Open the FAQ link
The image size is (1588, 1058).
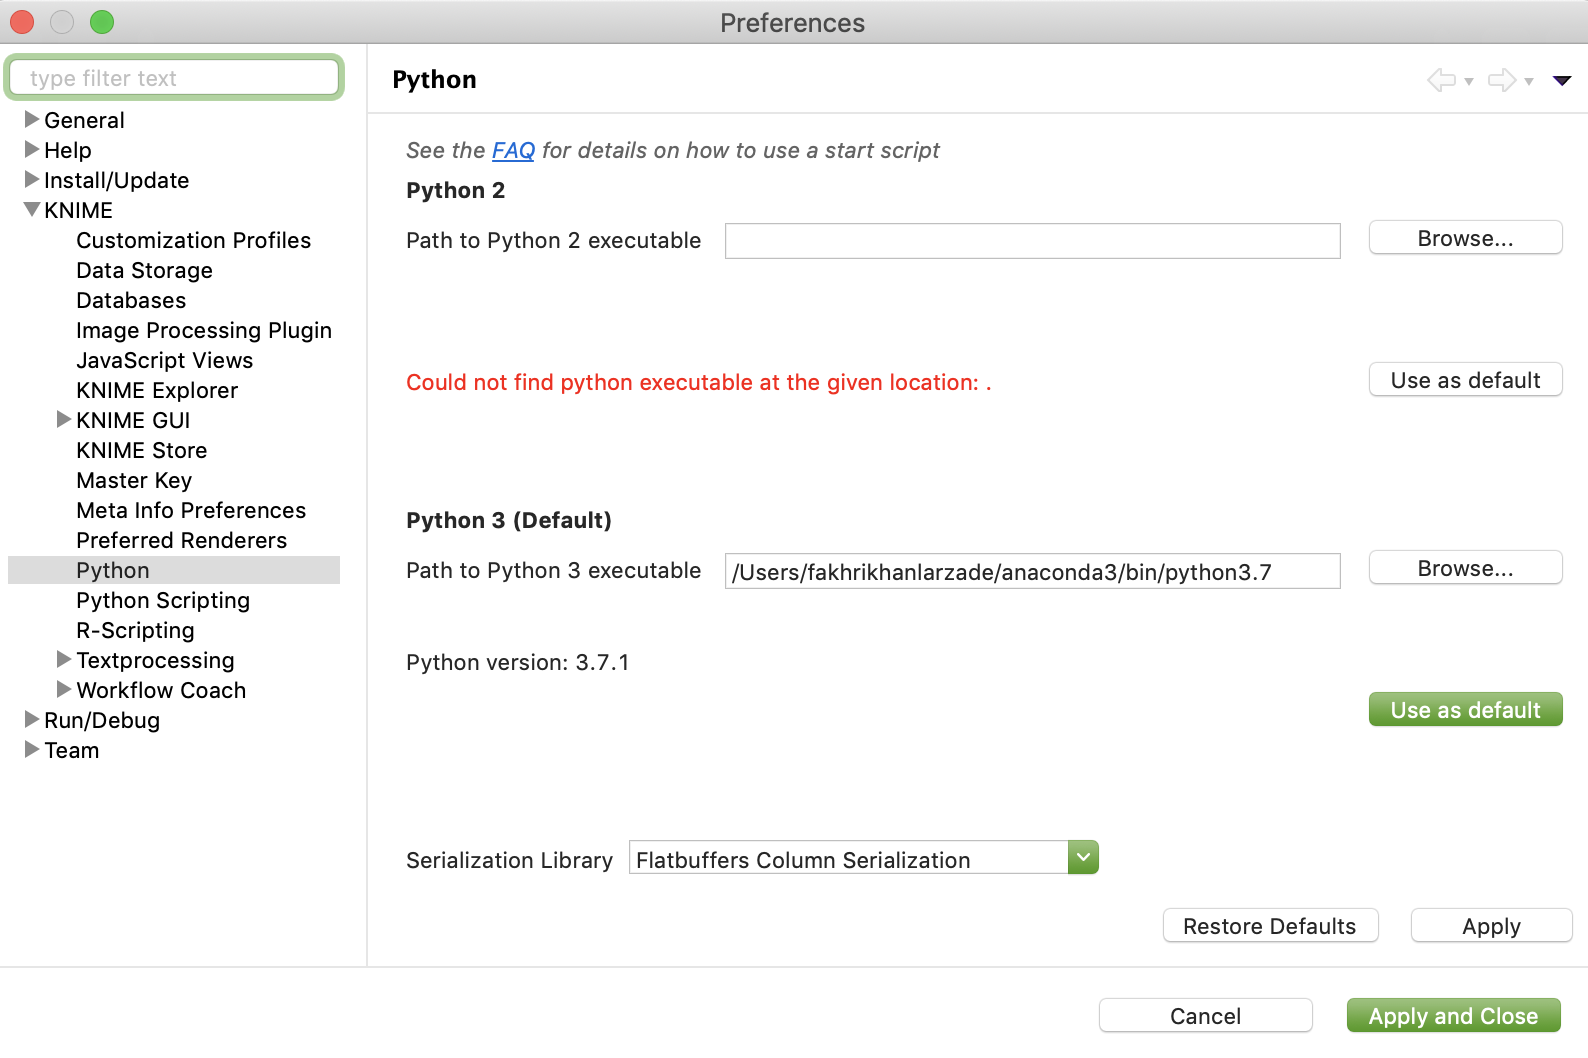point(513,150)
